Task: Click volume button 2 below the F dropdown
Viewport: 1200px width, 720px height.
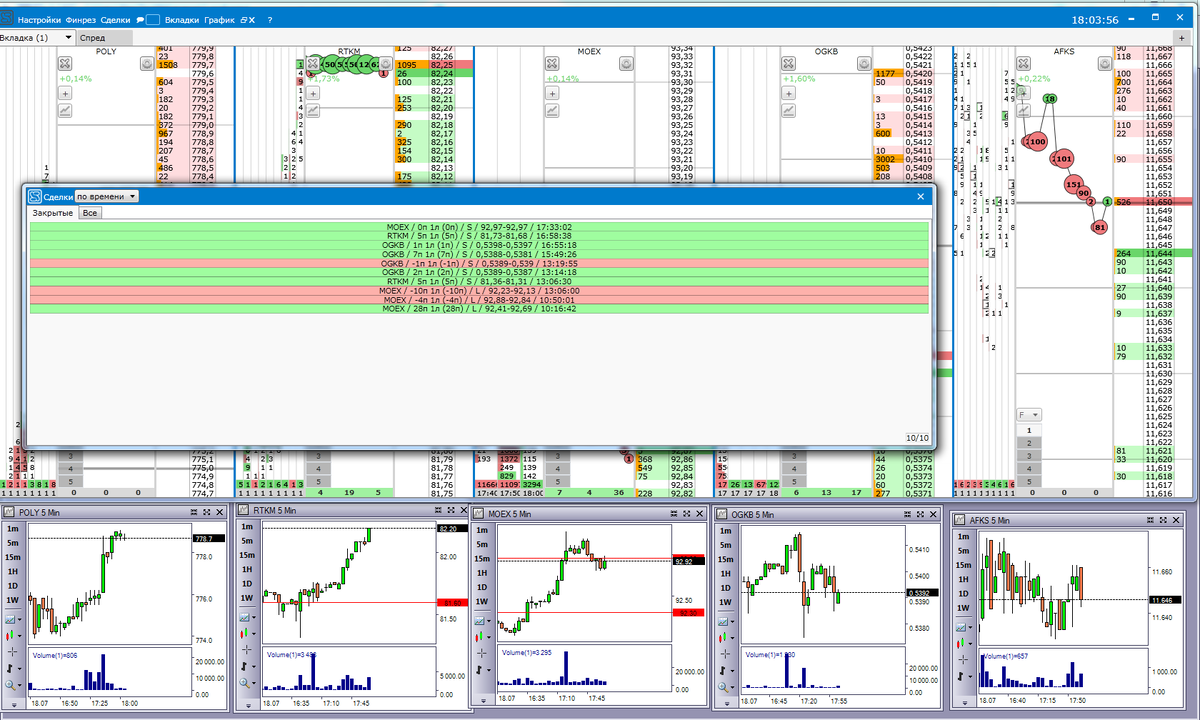Action: pyautogui.click(x=1029, y=441)
